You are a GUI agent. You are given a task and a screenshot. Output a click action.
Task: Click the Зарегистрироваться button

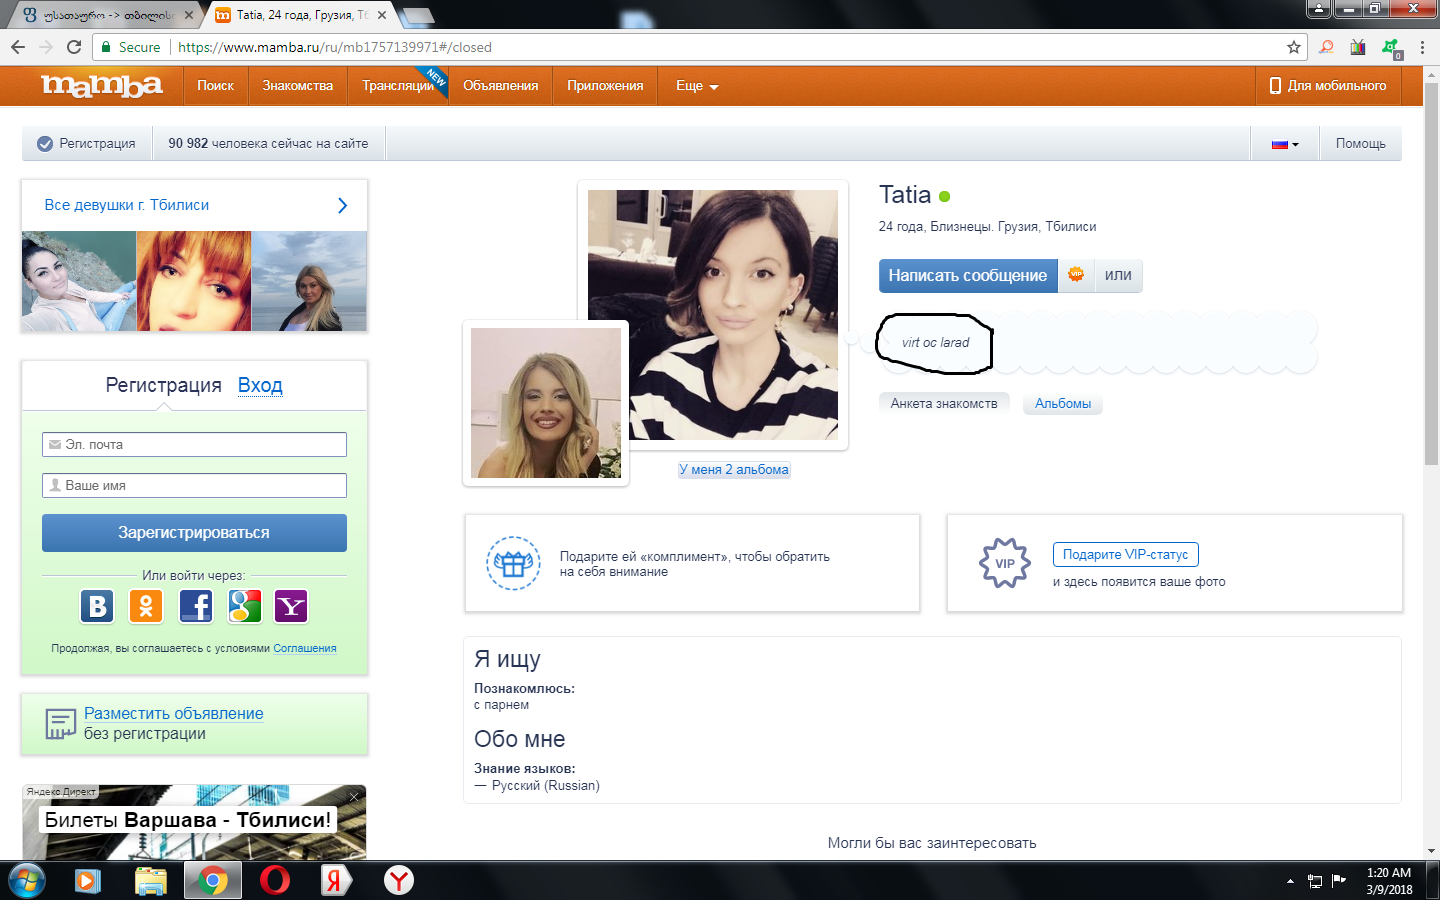pos(194,533)
